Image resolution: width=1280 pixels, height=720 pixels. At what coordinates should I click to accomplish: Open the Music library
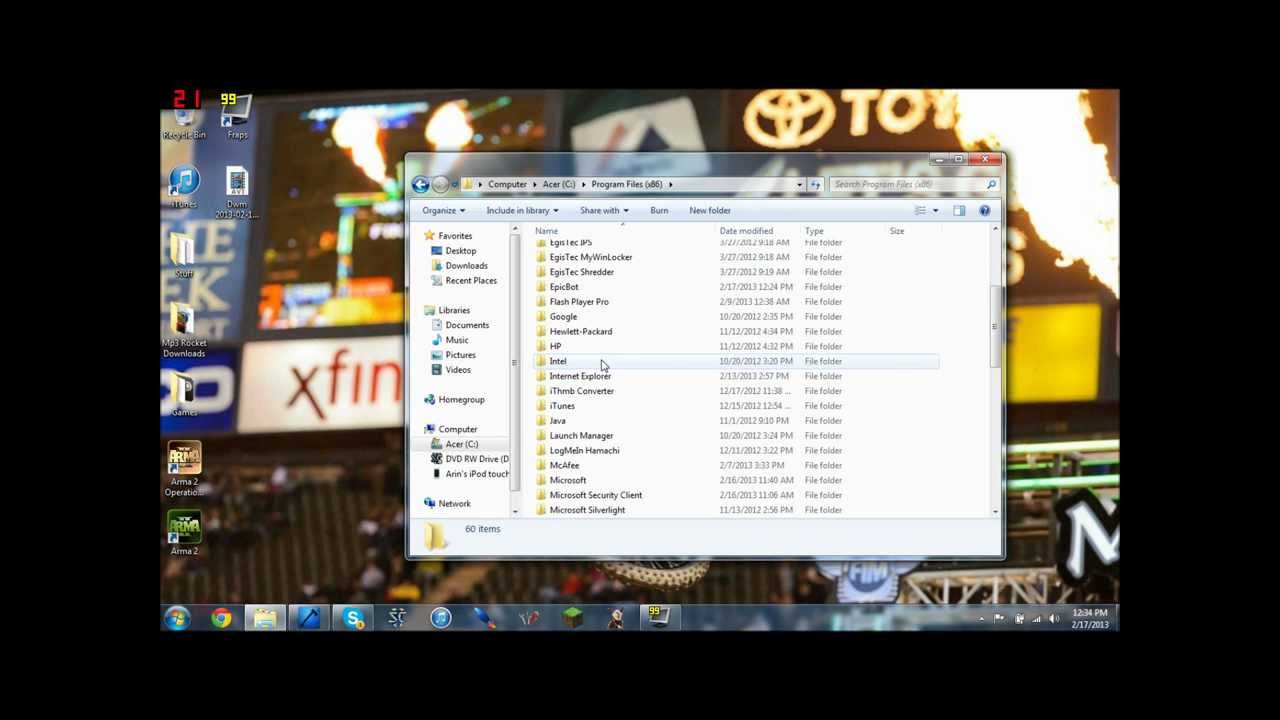[457, 340]
